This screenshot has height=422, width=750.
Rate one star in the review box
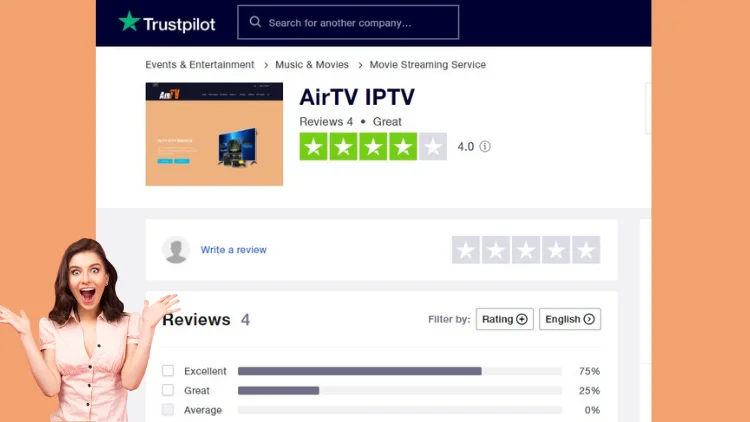466,250
